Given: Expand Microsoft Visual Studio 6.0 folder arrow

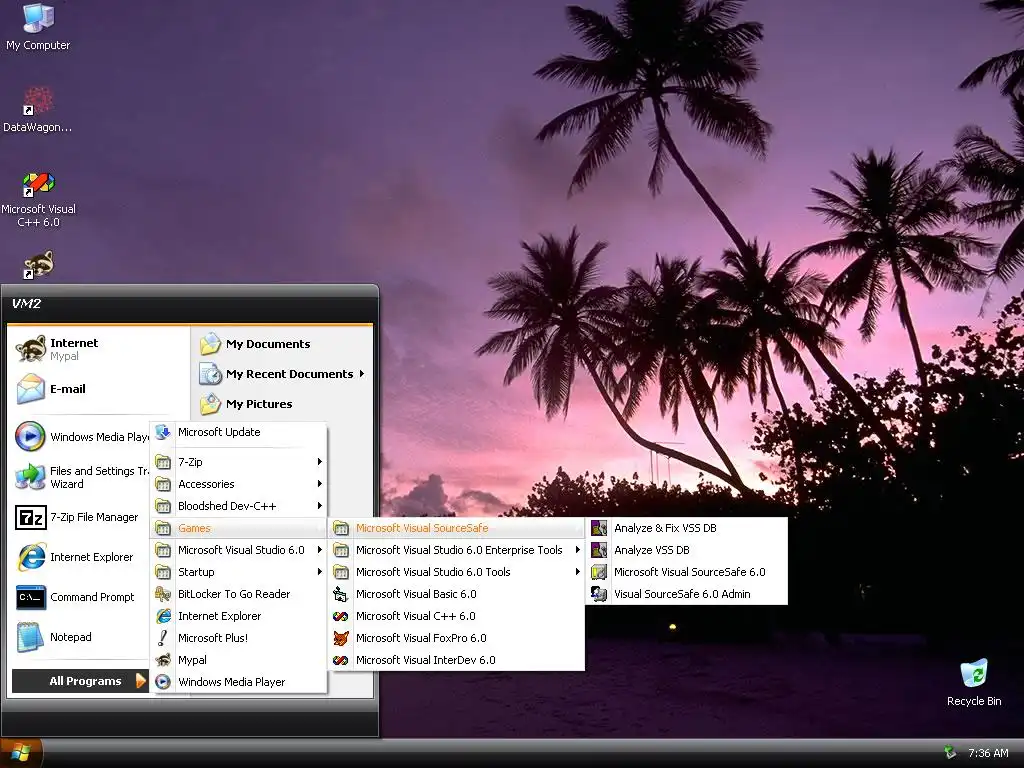Looking at the screenshot, I should click(x=319, y=550).
